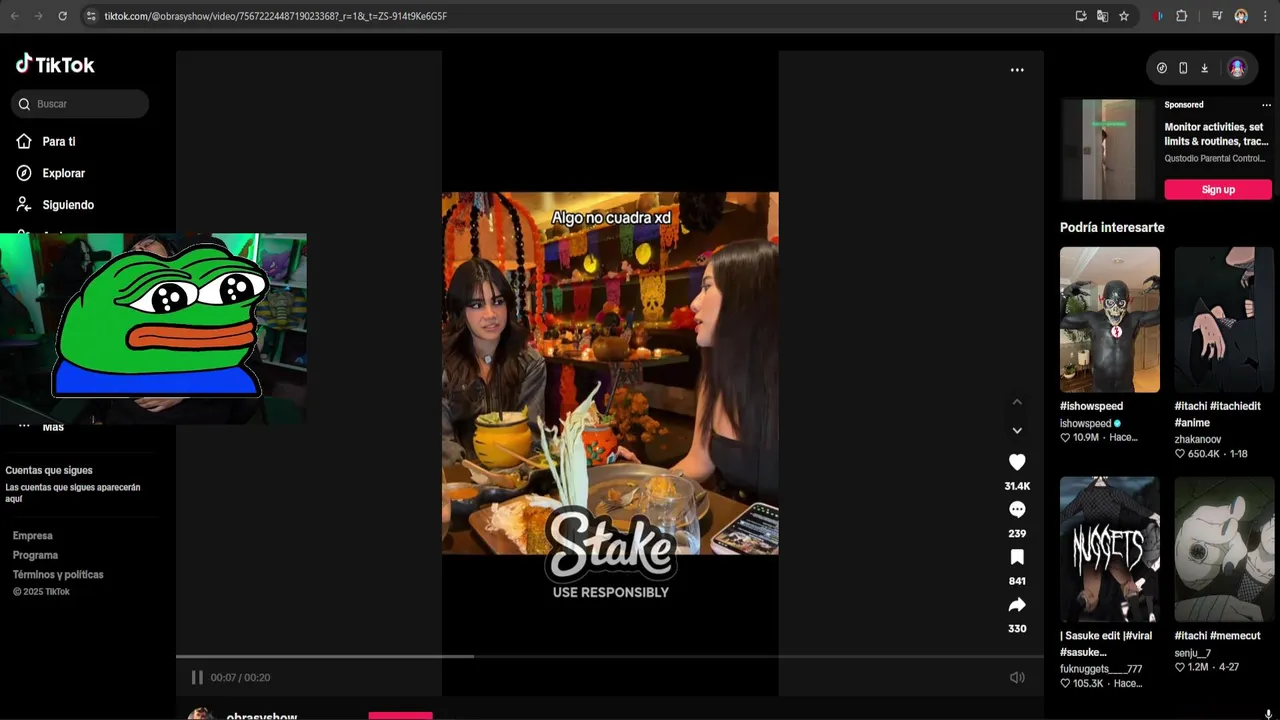Go back in the browser

point(14,16)
